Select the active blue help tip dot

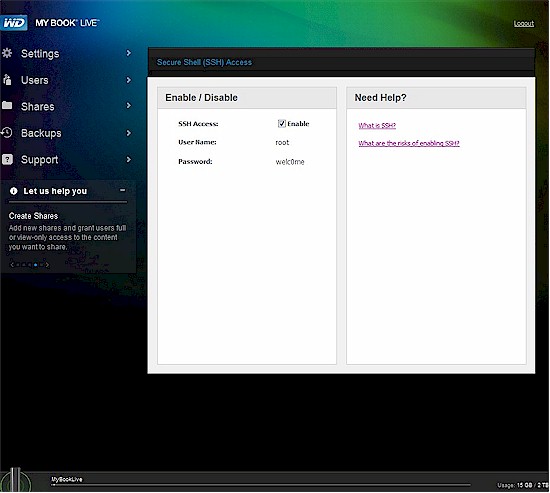coord(35,265)
